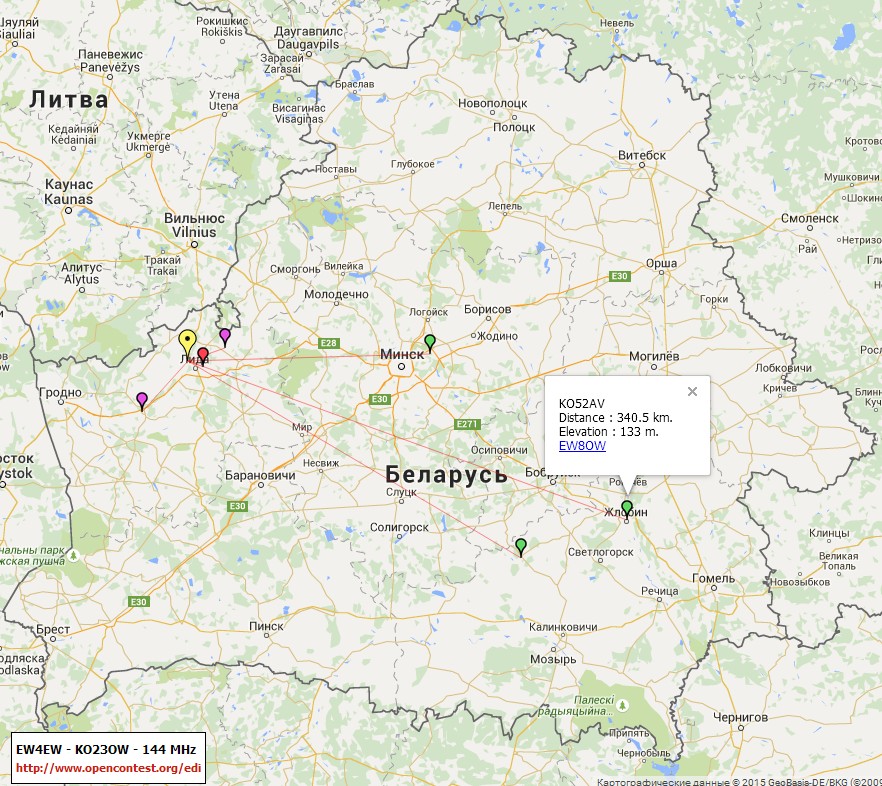Click the Витебск city label

click(x=642, y=155)
